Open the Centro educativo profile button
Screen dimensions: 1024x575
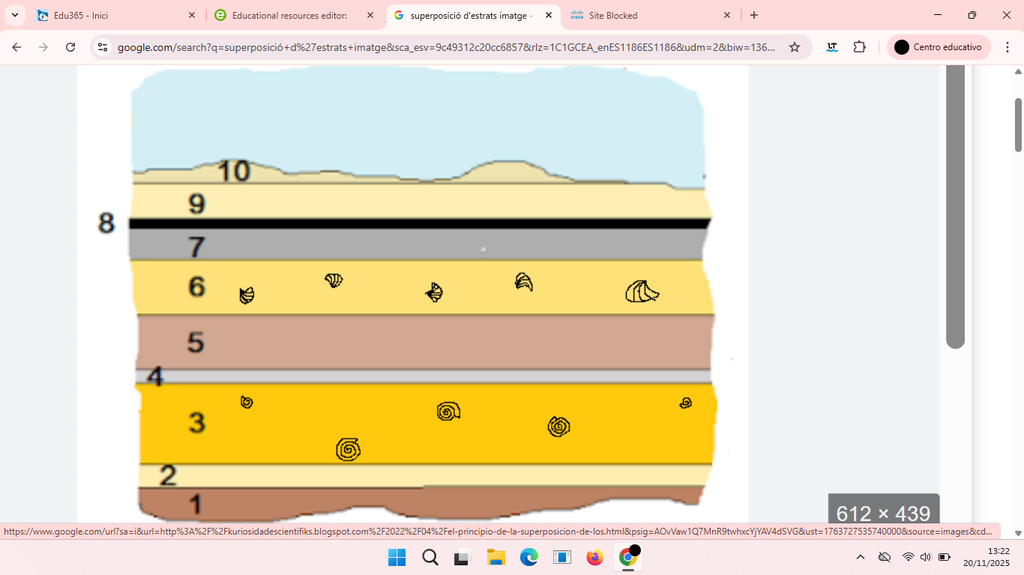coord(938,47)
